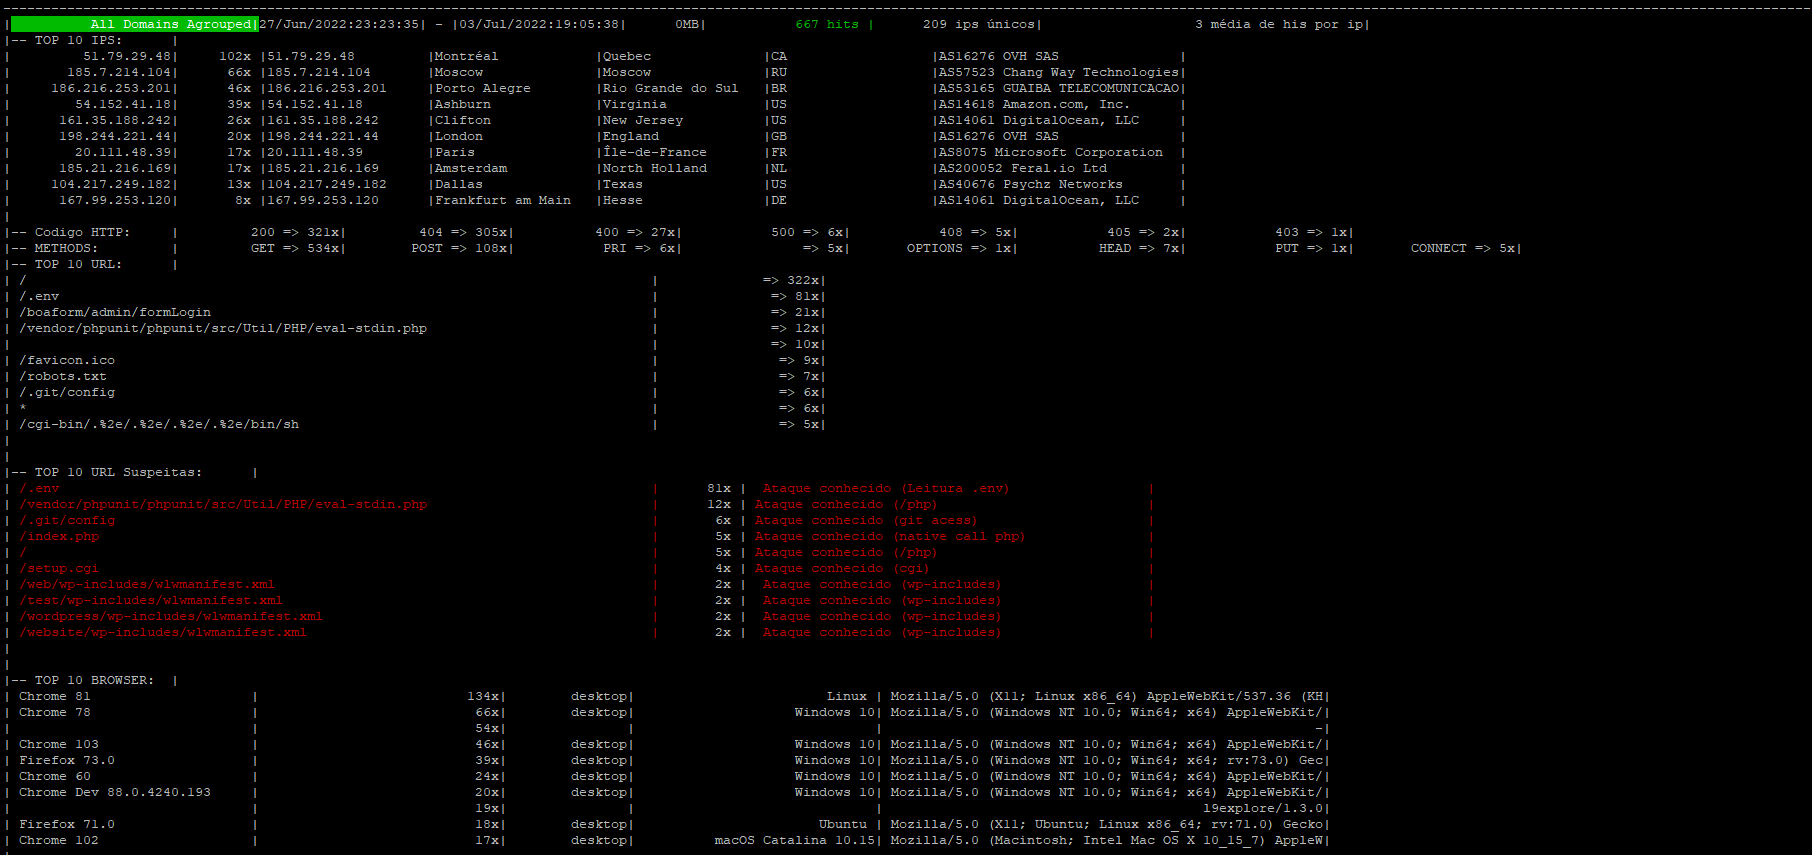Click the region "New Jersey"
Image resolution: width=1812 pixels, height=858 pixels.
coord(643,120)
